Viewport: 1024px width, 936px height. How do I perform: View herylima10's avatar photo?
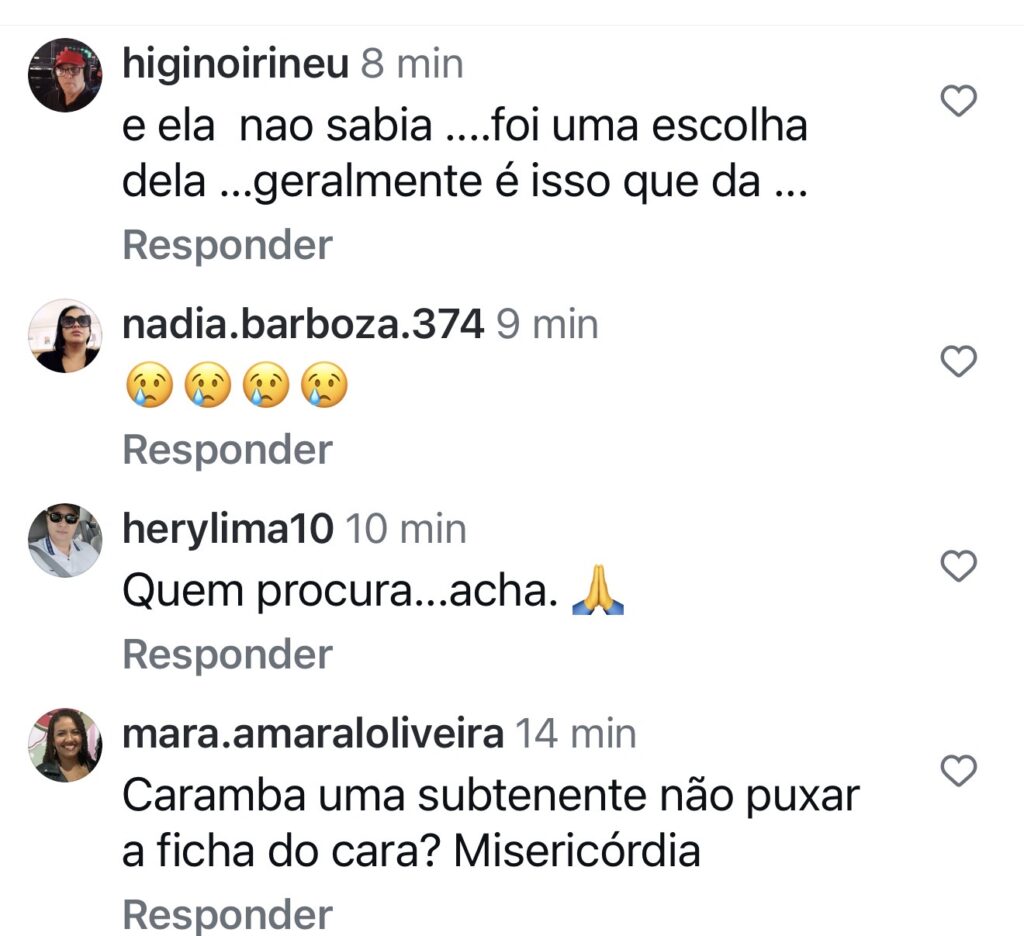(64, 540)
